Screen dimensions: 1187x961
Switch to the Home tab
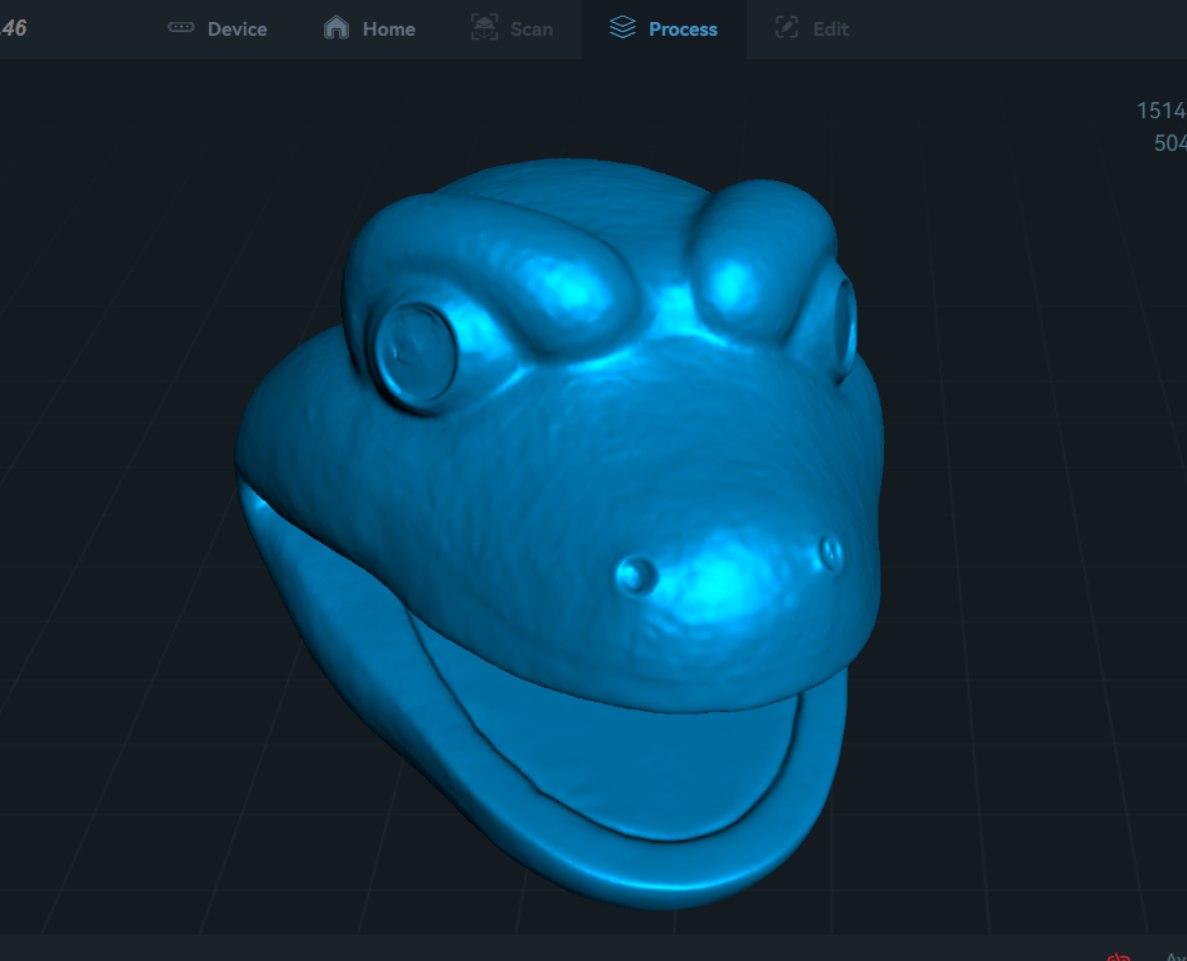click(388, 29)
